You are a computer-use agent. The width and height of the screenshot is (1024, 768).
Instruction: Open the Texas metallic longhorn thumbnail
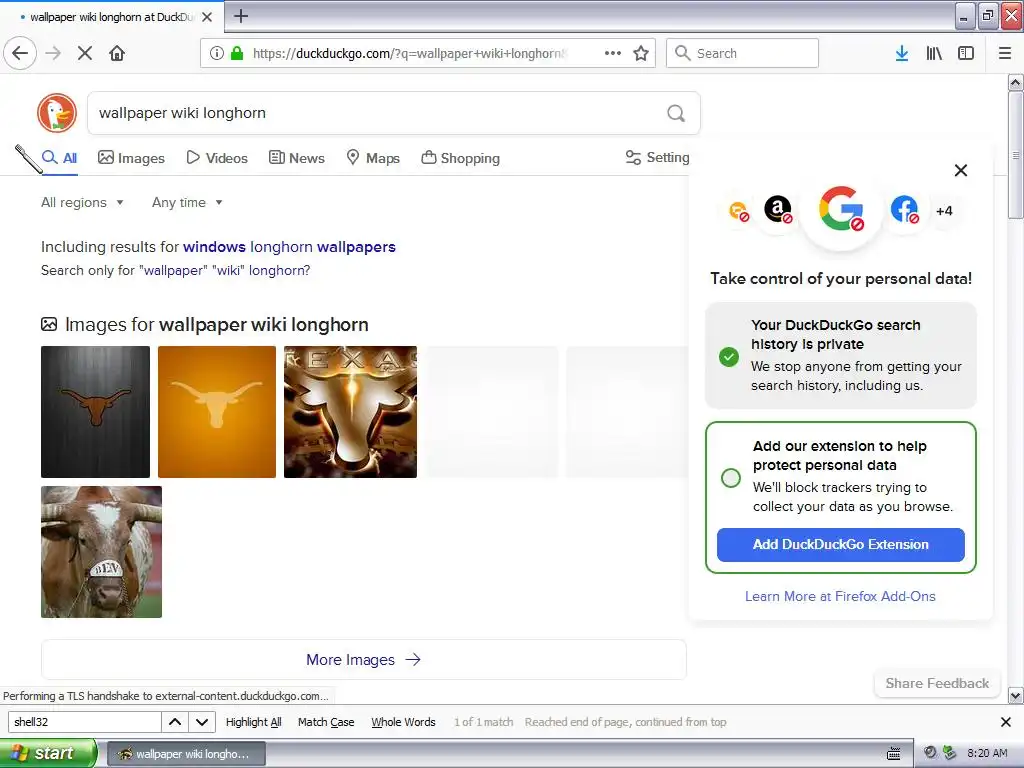(350, 412)
